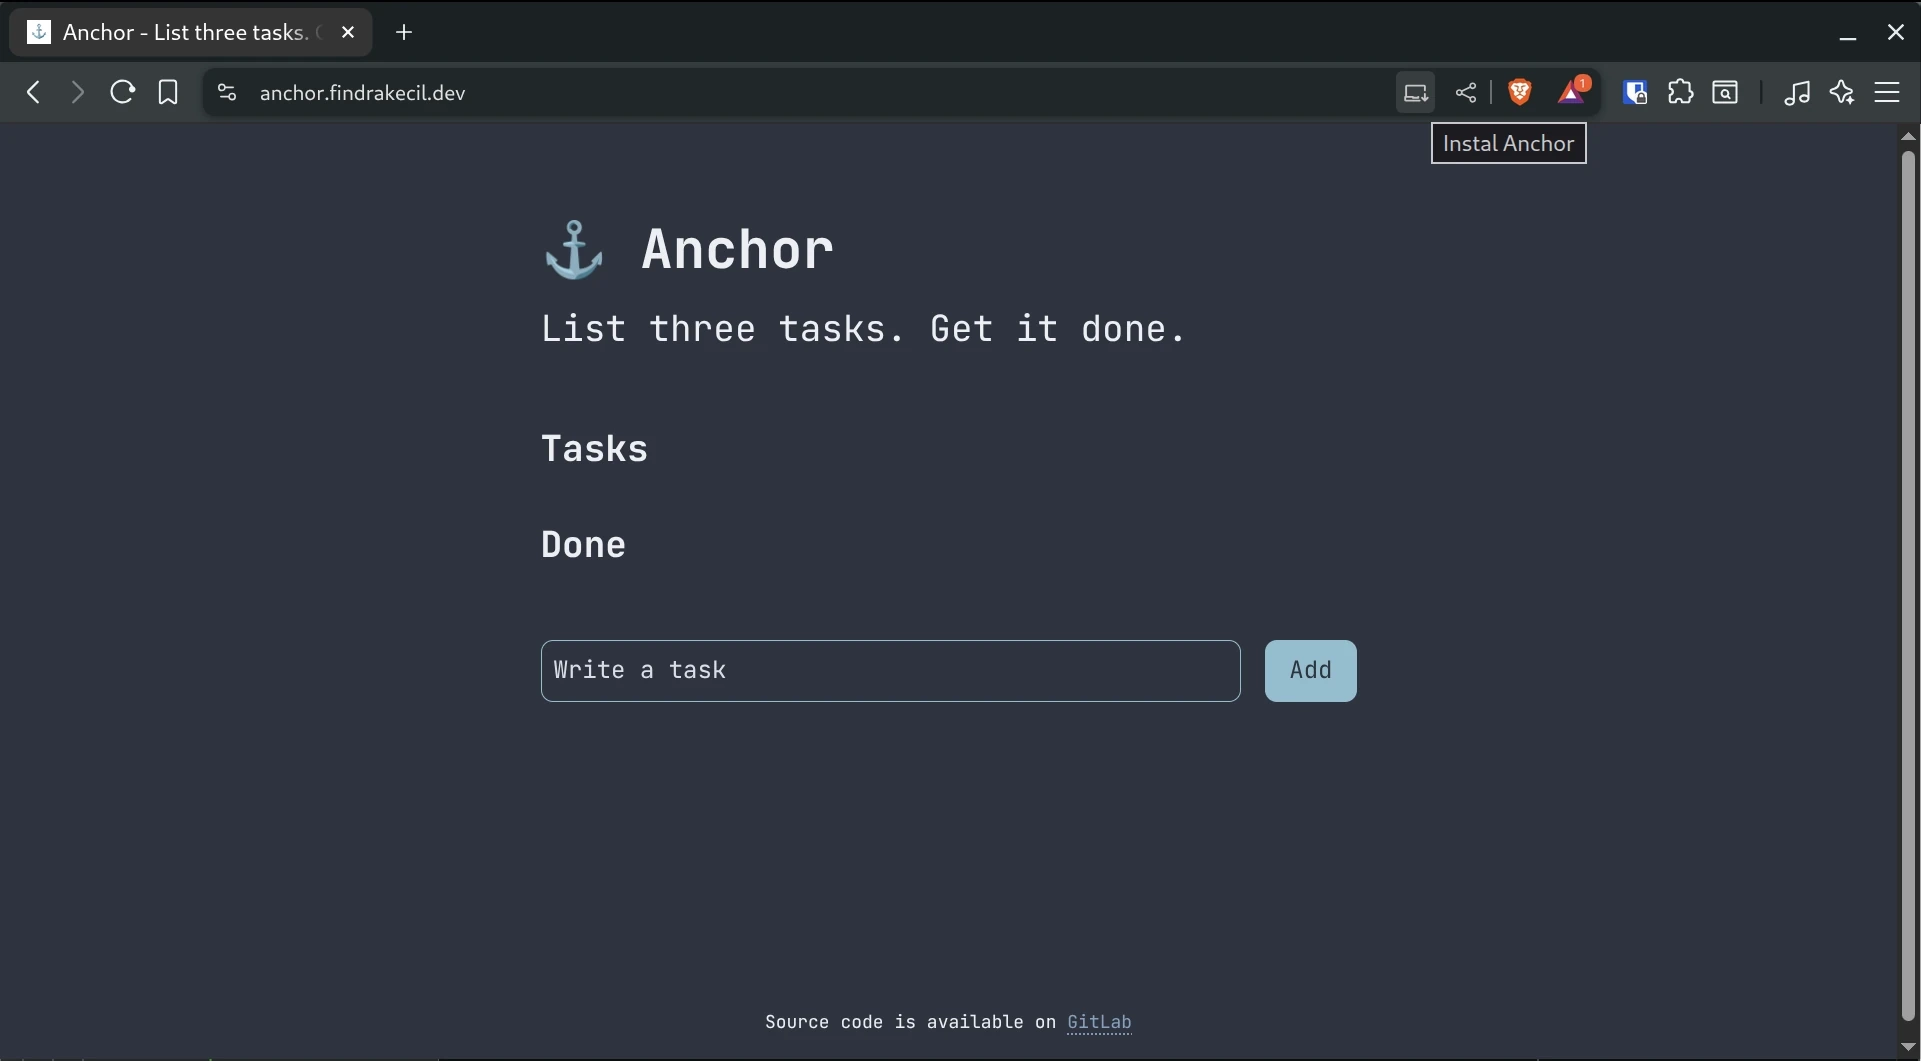Launch Leo AI assistant
The width and height of the screenshot is (1921, 1061).
1843,92
